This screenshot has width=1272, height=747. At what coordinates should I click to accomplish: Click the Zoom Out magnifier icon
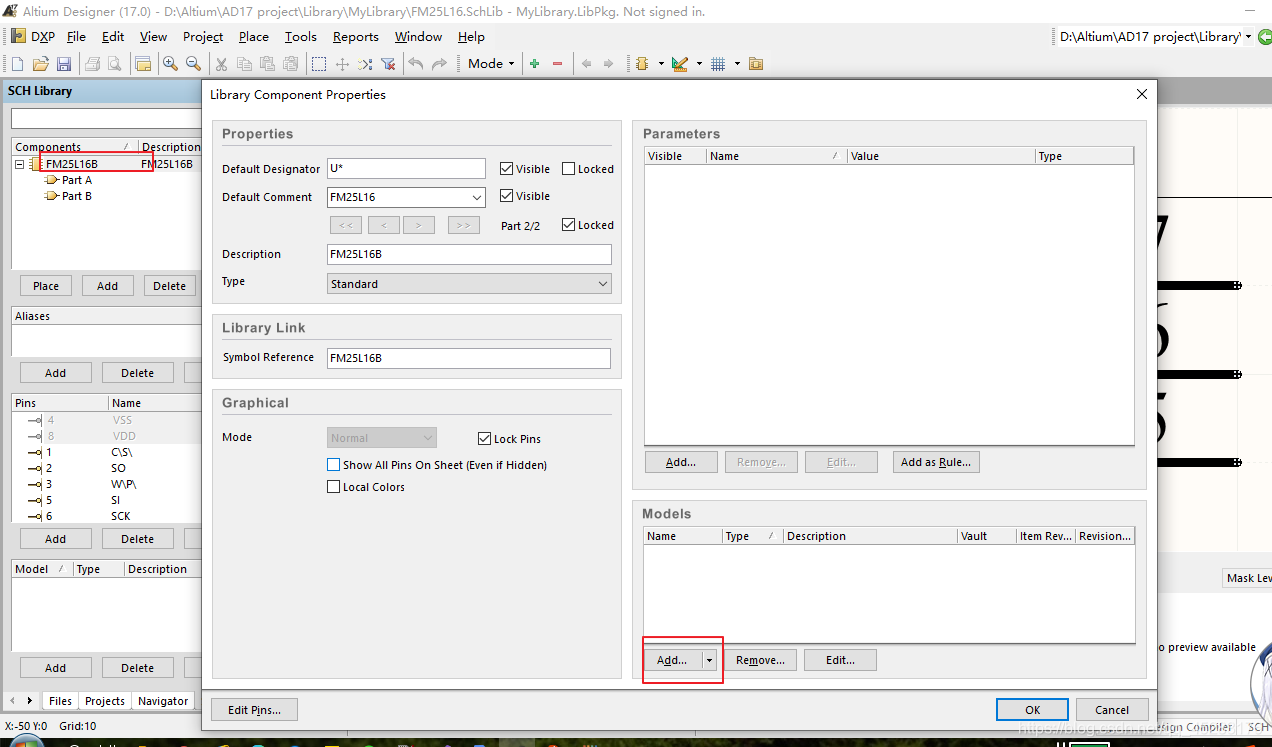tap(193, 64)
